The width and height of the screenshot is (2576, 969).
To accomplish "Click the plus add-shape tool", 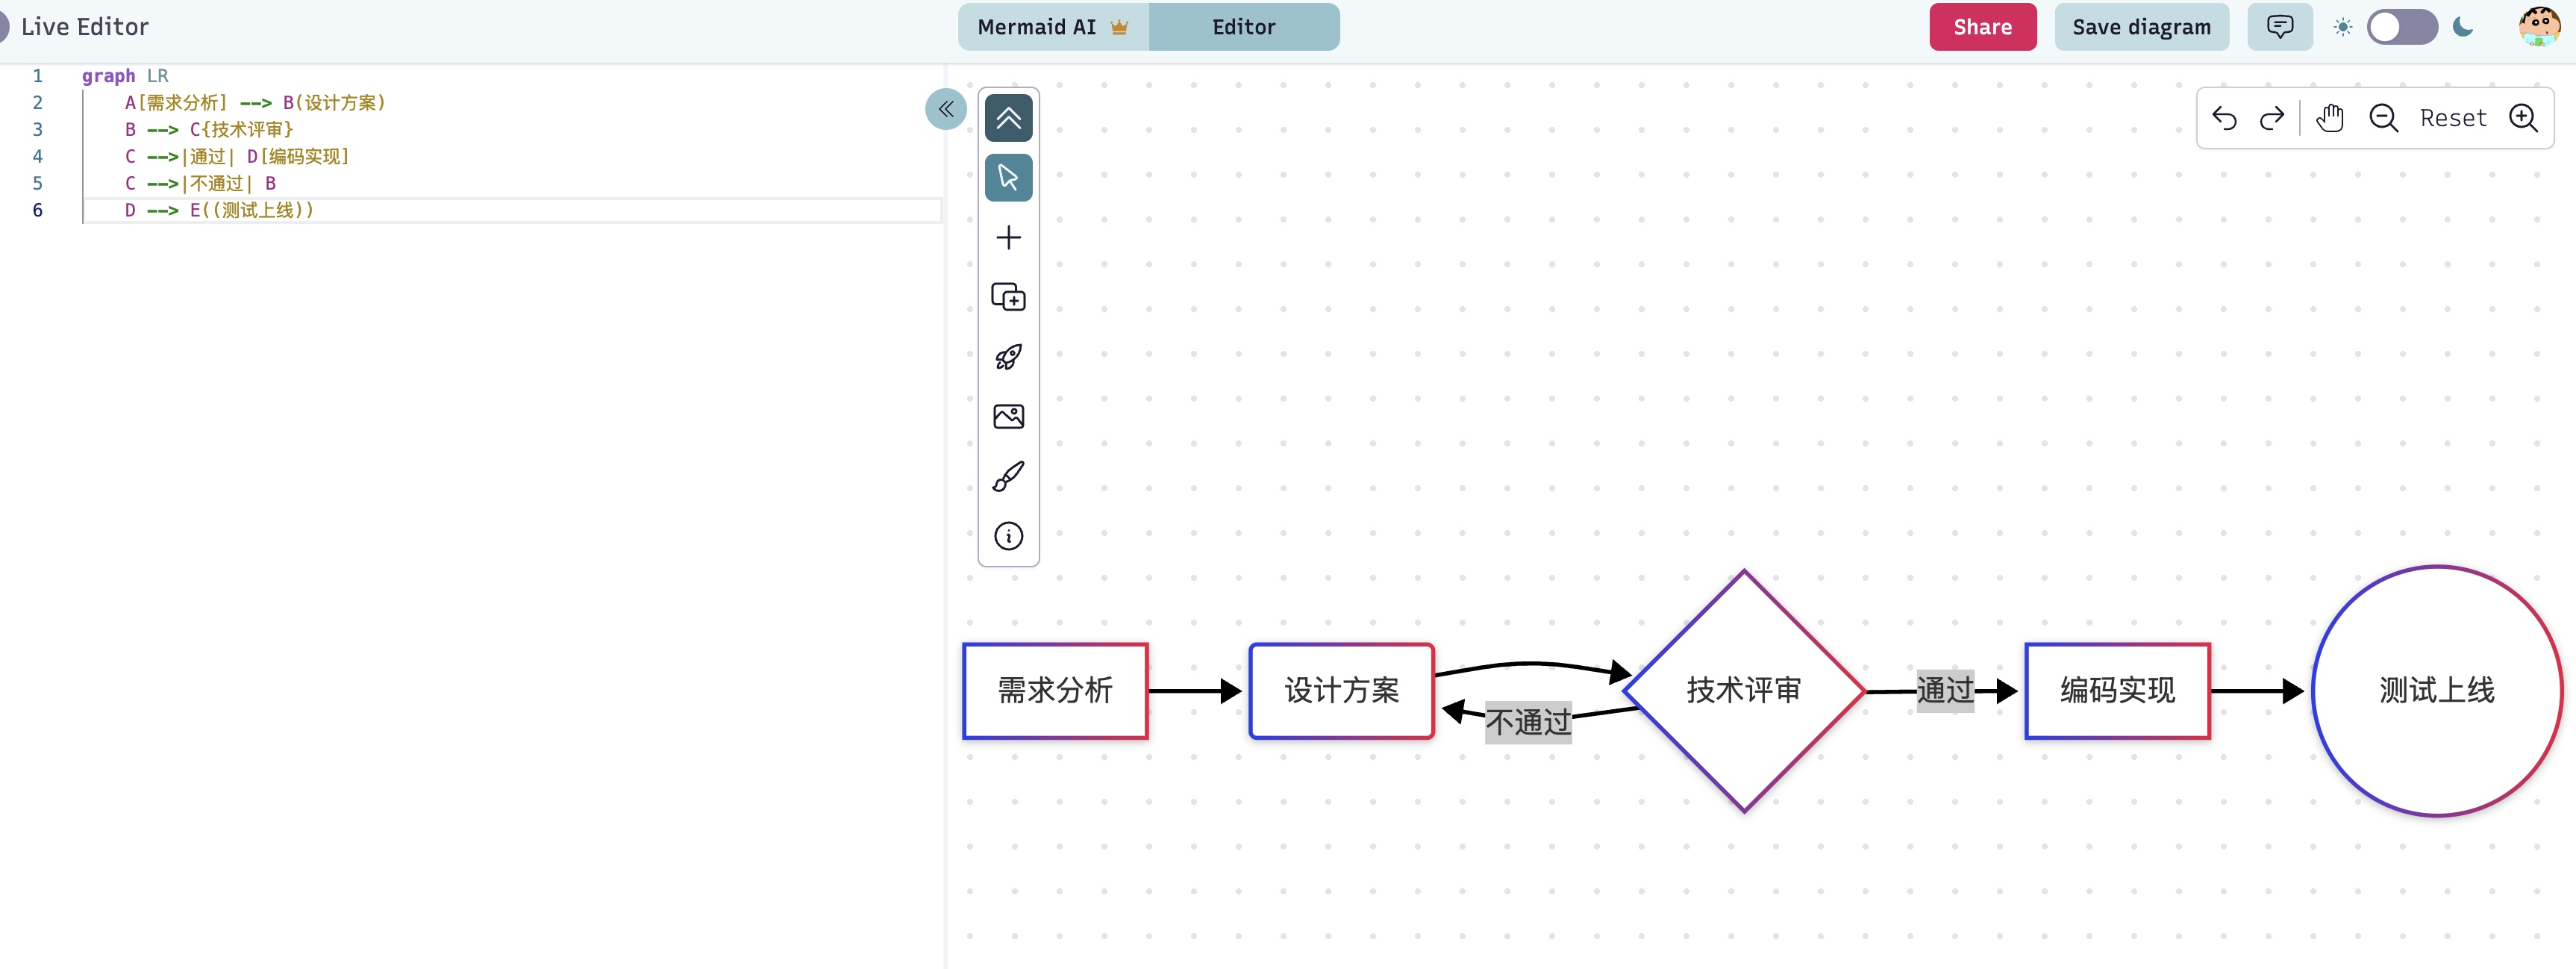I will coord(1008,238).
